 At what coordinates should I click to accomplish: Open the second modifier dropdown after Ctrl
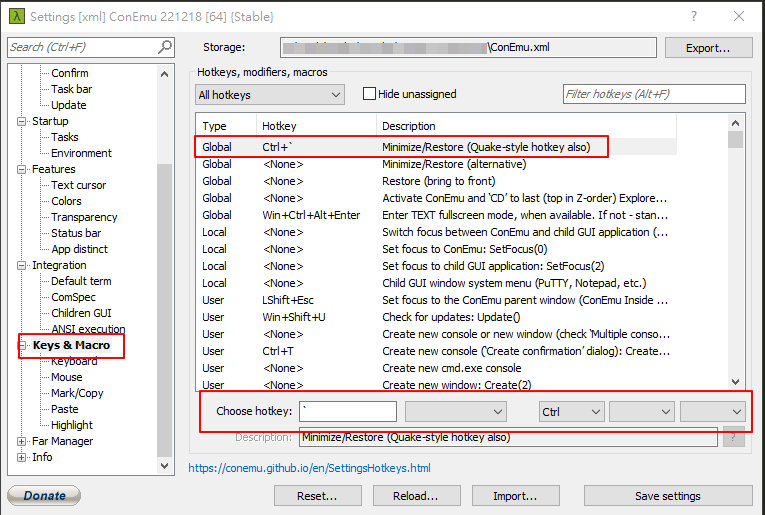[642, 412]
